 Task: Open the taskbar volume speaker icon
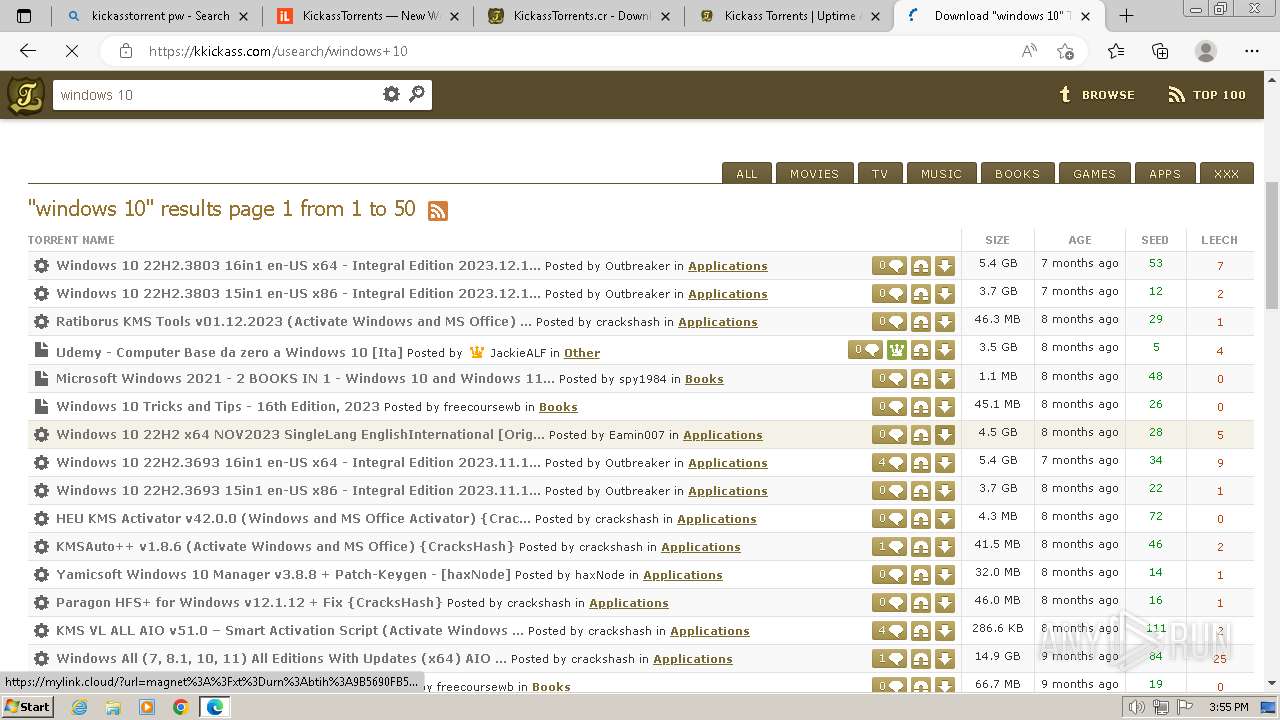point(1136,707)
